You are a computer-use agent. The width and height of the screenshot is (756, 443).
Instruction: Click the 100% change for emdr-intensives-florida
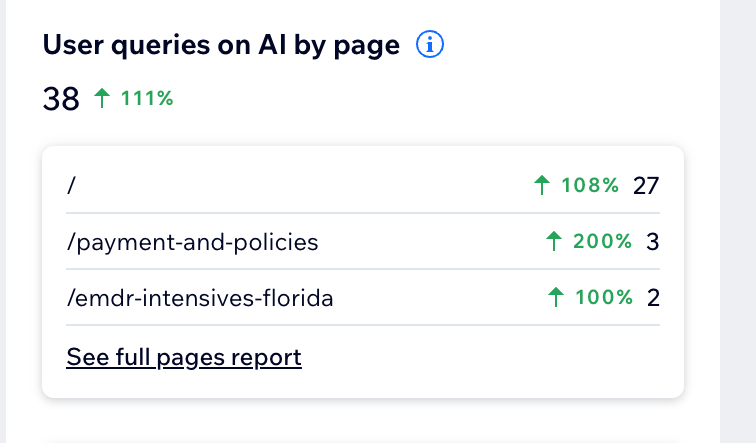pos(604,297)
